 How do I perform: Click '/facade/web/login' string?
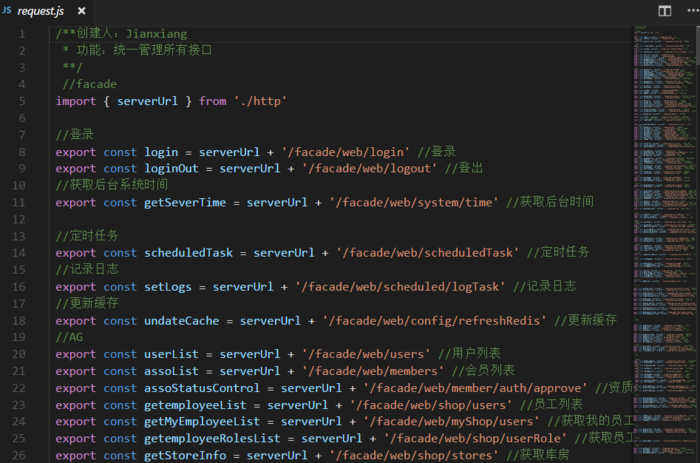346,152
